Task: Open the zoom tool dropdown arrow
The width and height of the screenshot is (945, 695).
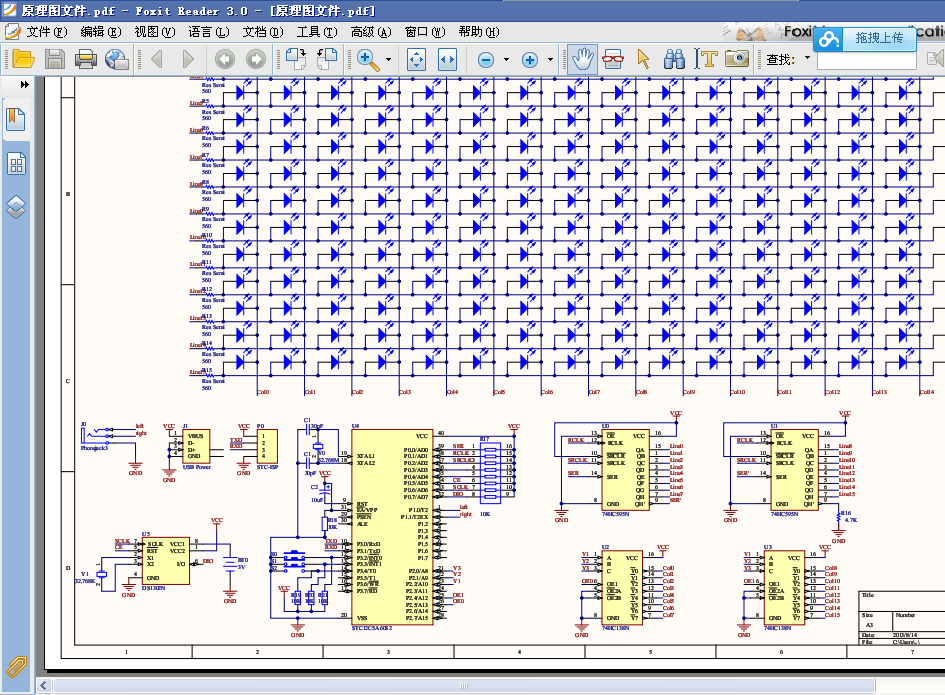Action: pos(390,60)
